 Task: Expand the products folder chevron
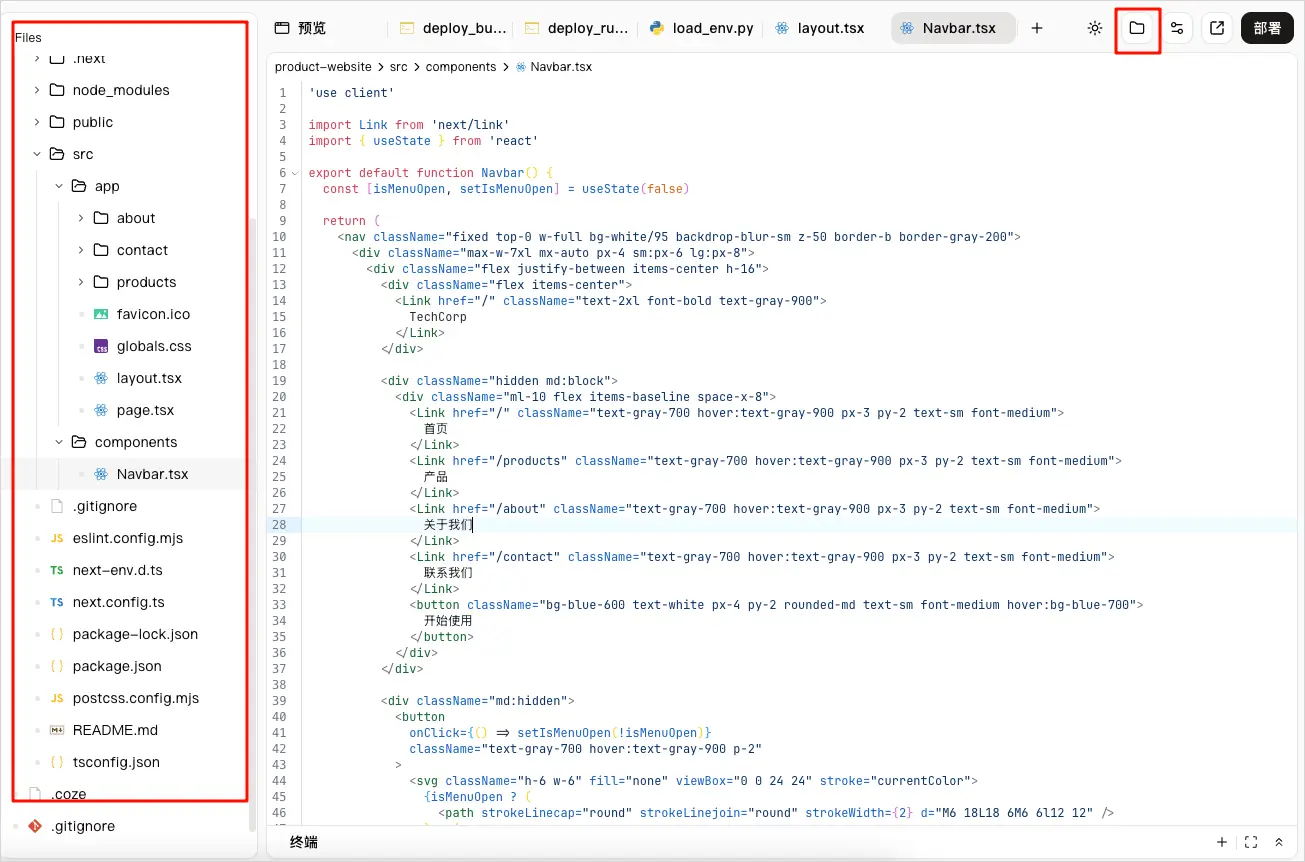[81, 282]
